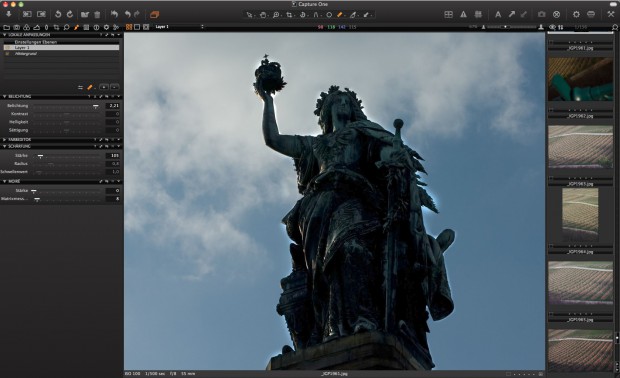Open the Metadata info tool tab
The image size is (620, 378).
click(96, 27)
